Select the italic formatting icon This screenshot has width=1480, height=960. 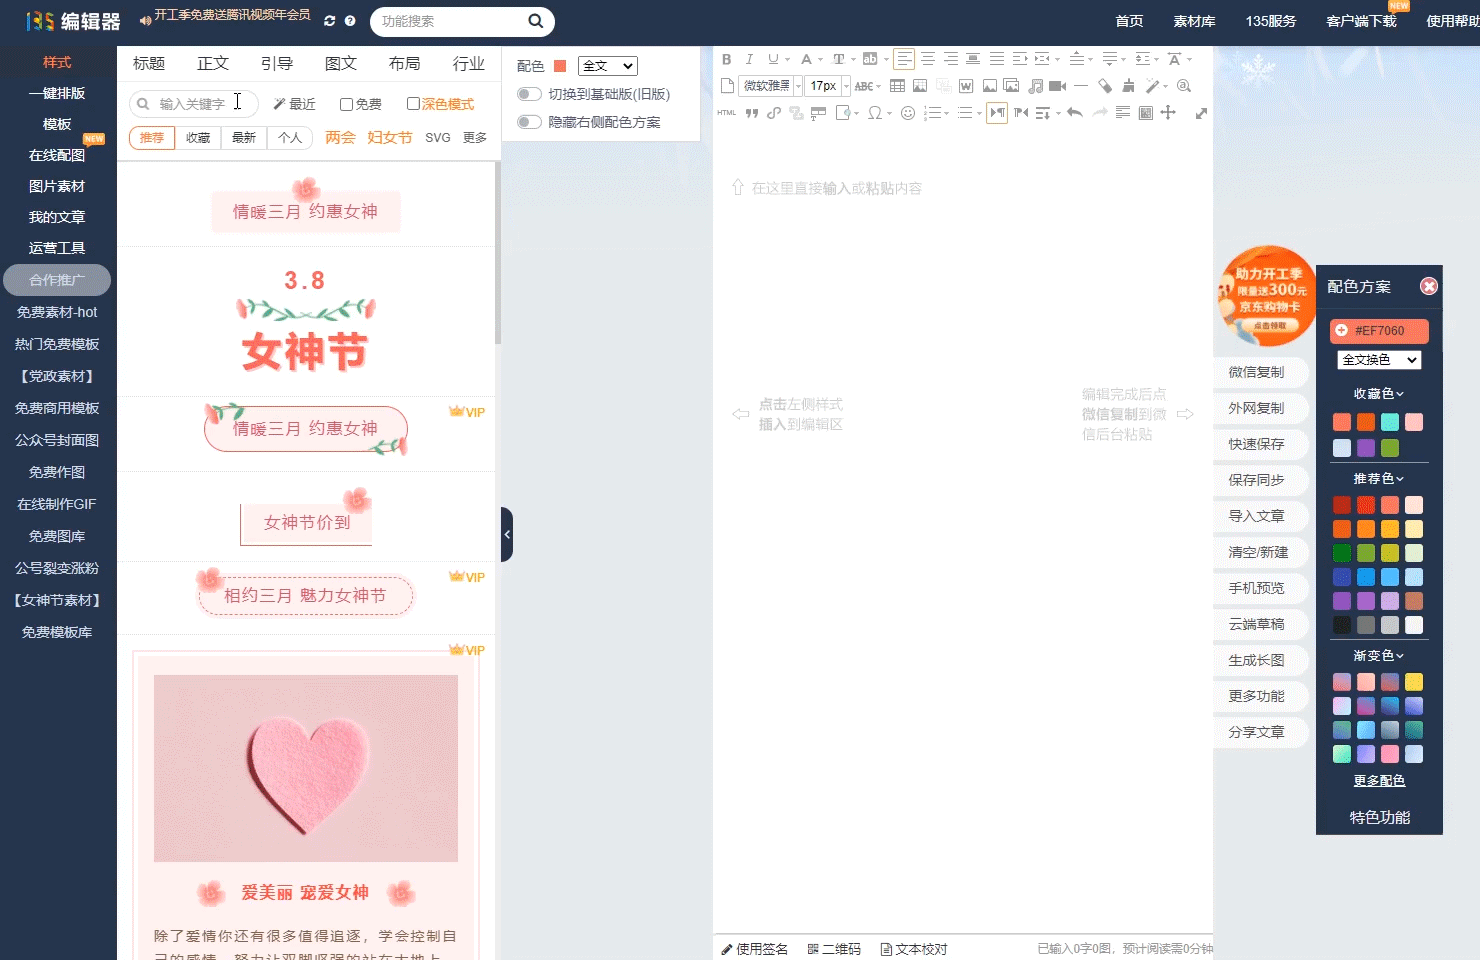coord(749,59)
